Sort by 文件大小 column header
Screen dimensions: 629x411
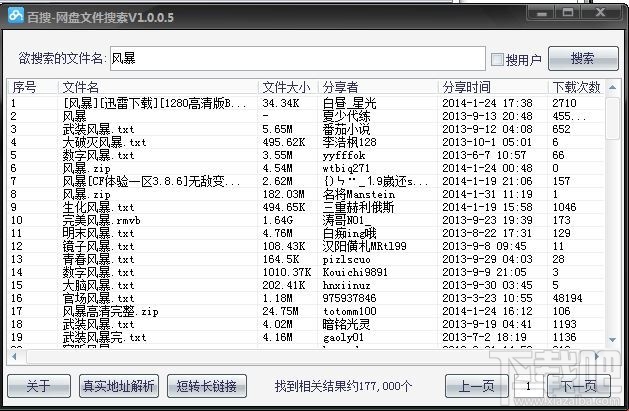click(x=288, y=87)
